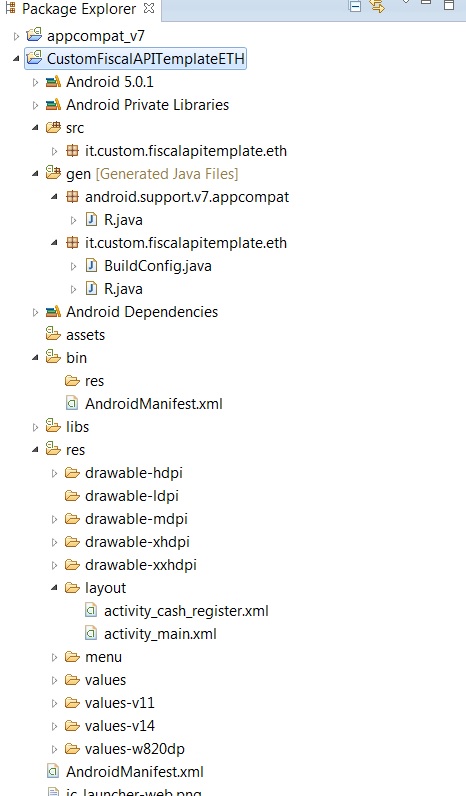This screenshot has width=466, height=796.
Task: Collapse the layout folder
Action: [x=54, y=588]
